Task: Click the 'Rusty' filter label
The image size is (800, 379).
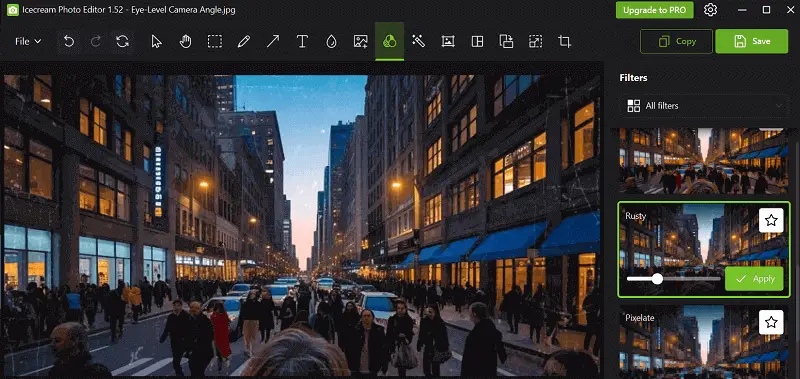Action: point(636,216)
